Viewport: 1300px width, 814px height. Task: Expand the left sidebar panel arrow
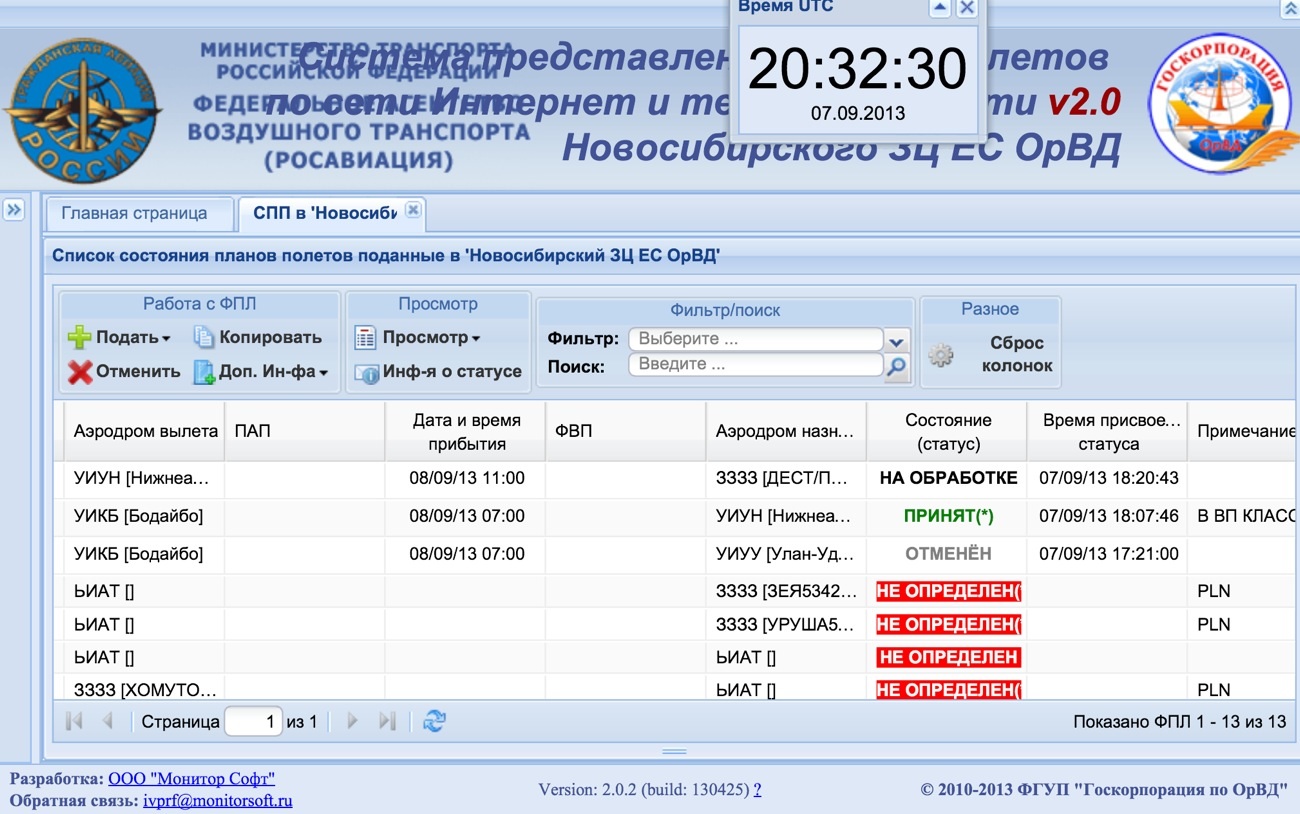point(13,210)
